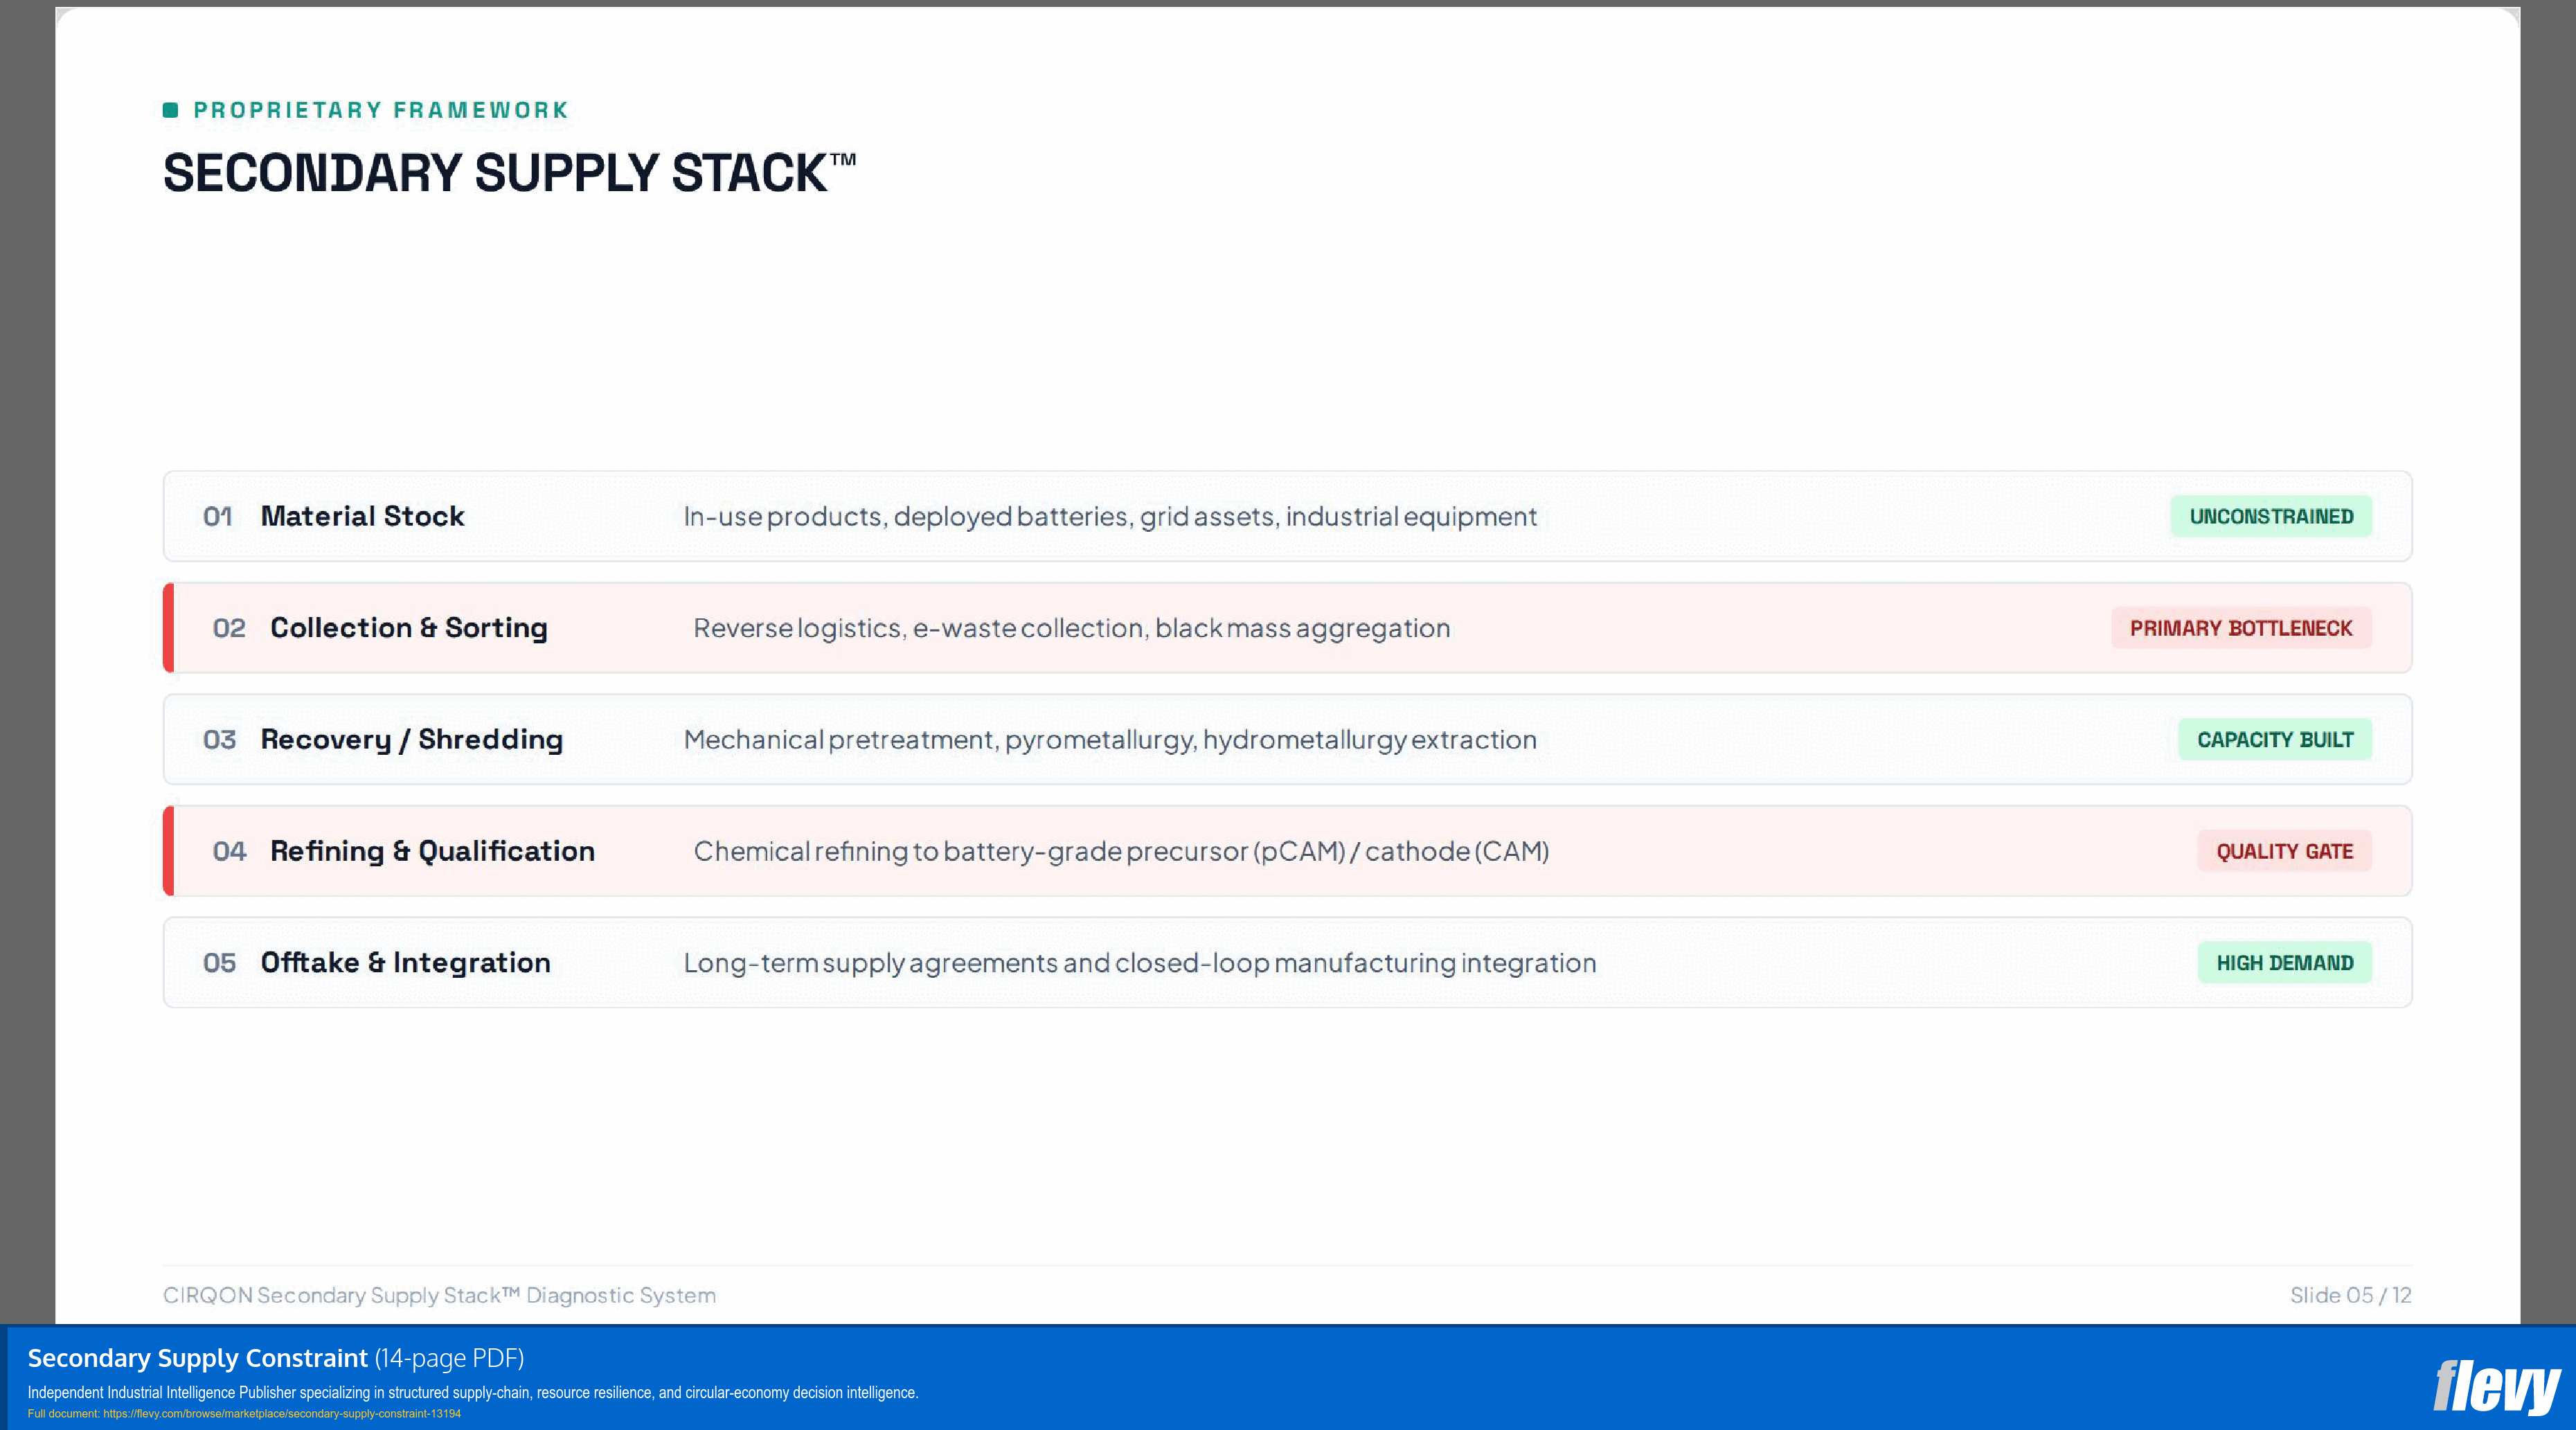Click the SECONDARY SUPPLY STACK heading

click(509, 173)
